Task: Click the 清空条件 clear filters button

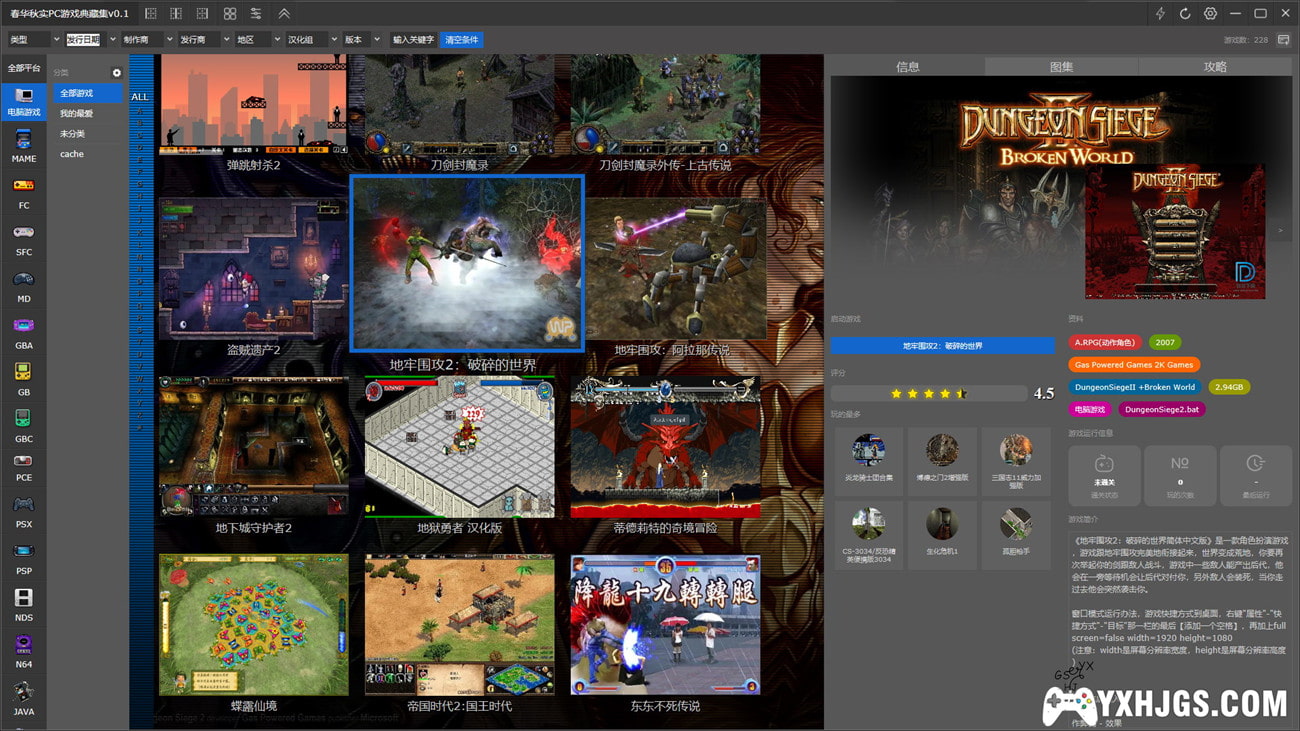Action: pos(462,39)
